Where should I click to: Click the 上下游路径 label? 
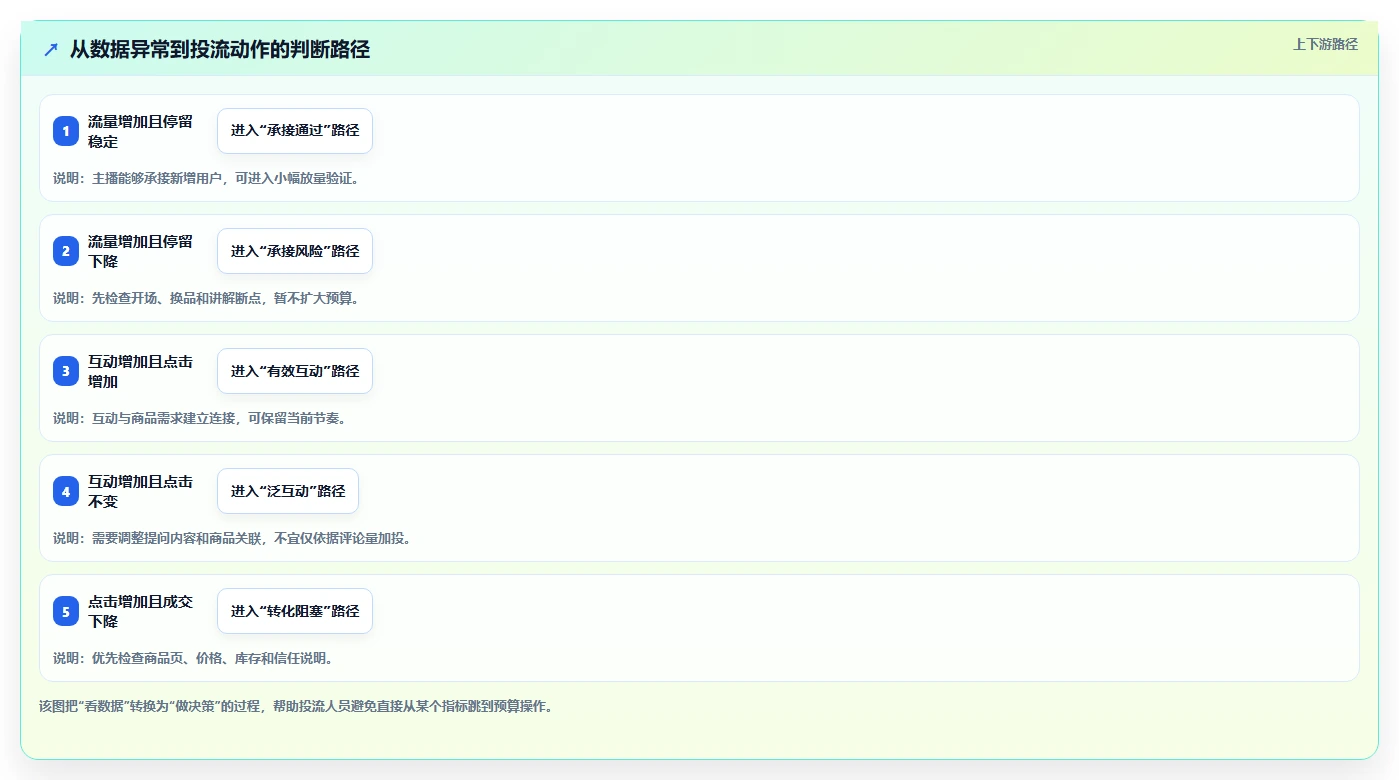[x=1325, y=44]
